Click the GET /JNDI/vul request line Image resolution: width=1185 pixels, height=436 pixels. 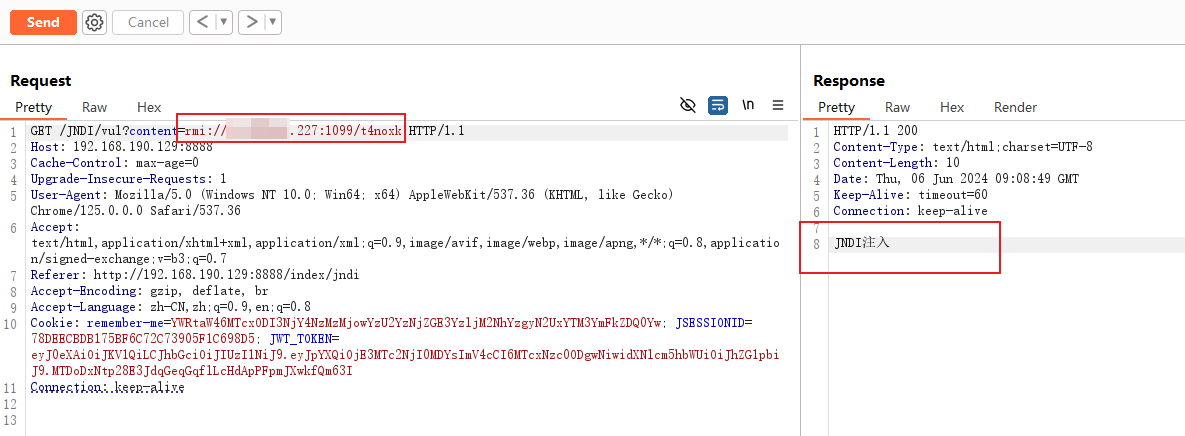(x=247, y=131)
